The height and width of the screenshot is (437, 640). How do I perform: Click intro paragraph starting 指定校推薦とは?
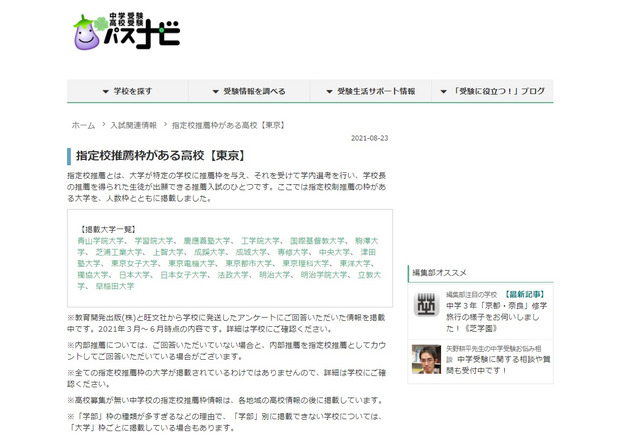tap(227, 187)
